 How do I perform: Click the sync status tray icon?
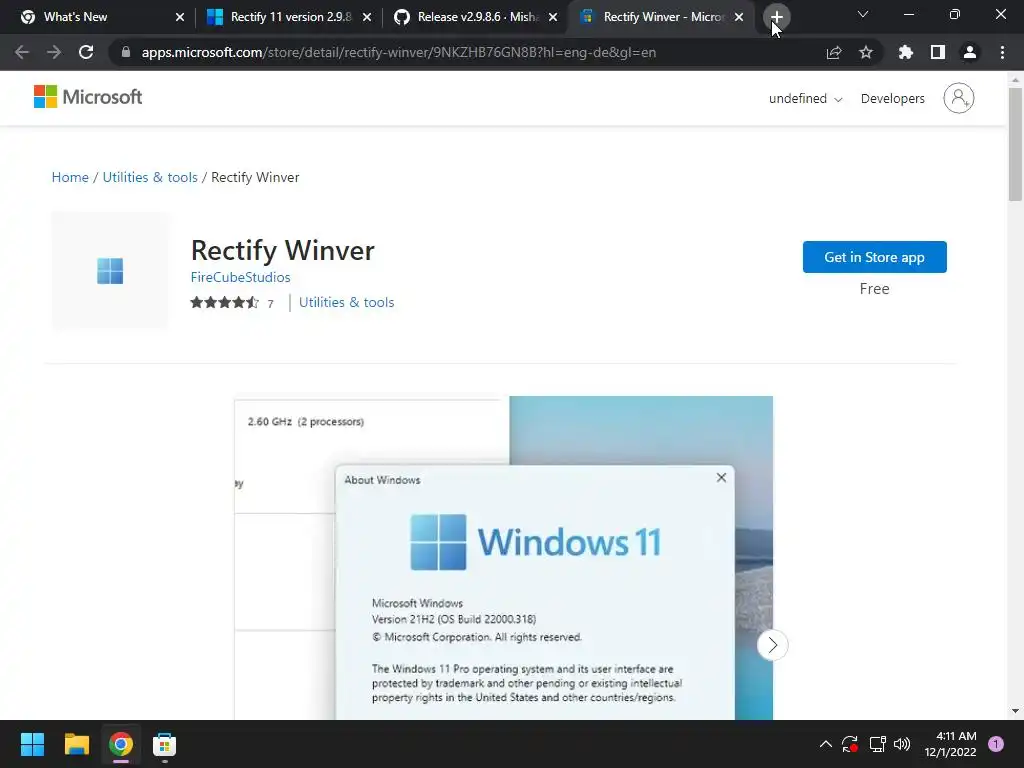(x=850, y=744)
